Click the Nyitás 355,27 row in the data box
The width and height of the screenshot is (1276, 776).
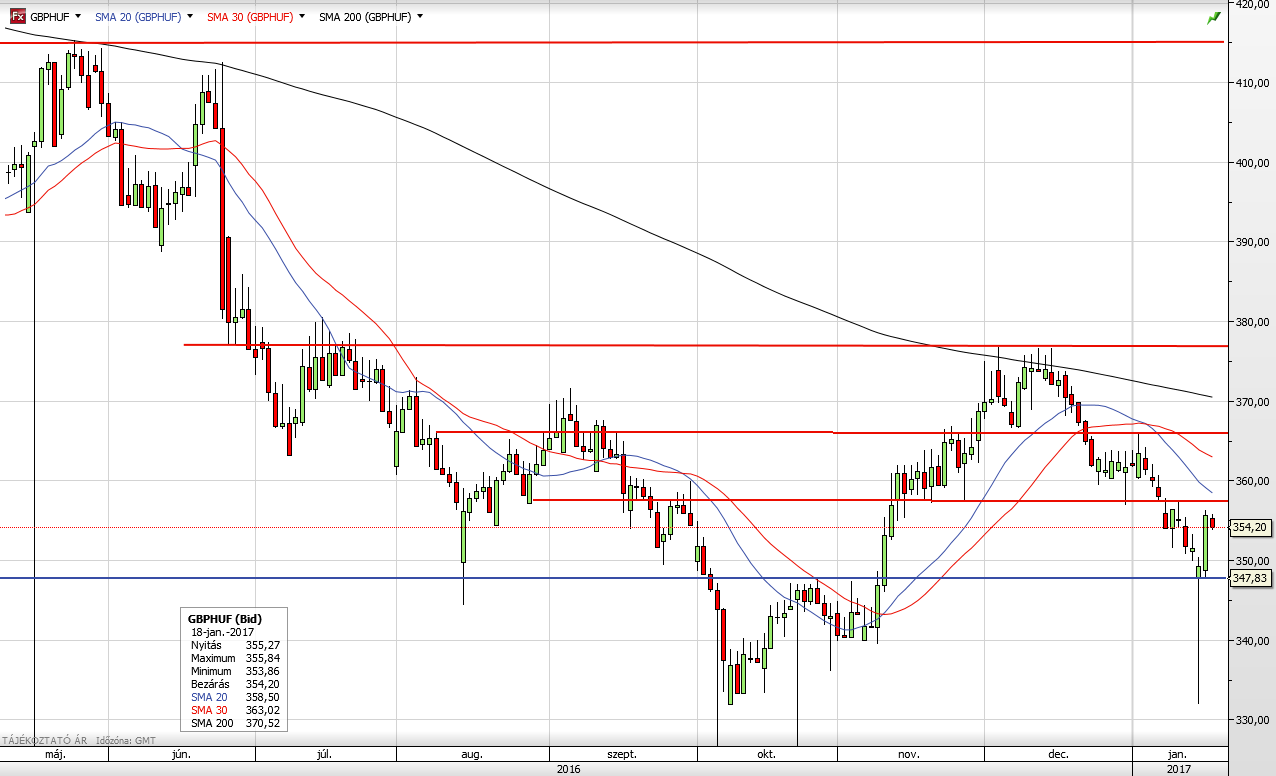pyautogui.click(x=234, y=645)
